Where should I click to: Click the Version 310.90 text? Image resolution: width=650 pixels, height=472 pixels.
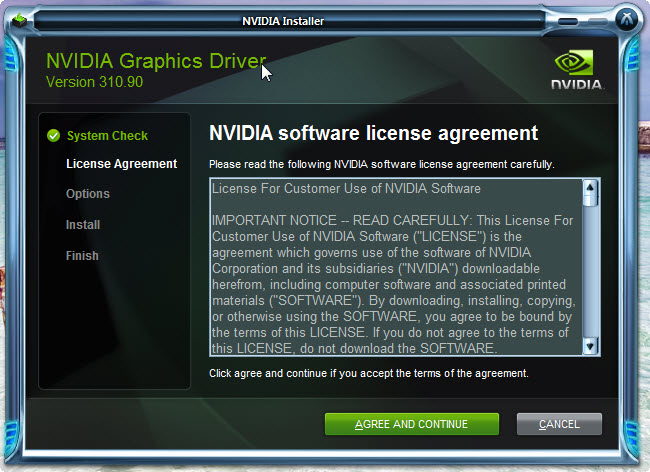point(95,82)
